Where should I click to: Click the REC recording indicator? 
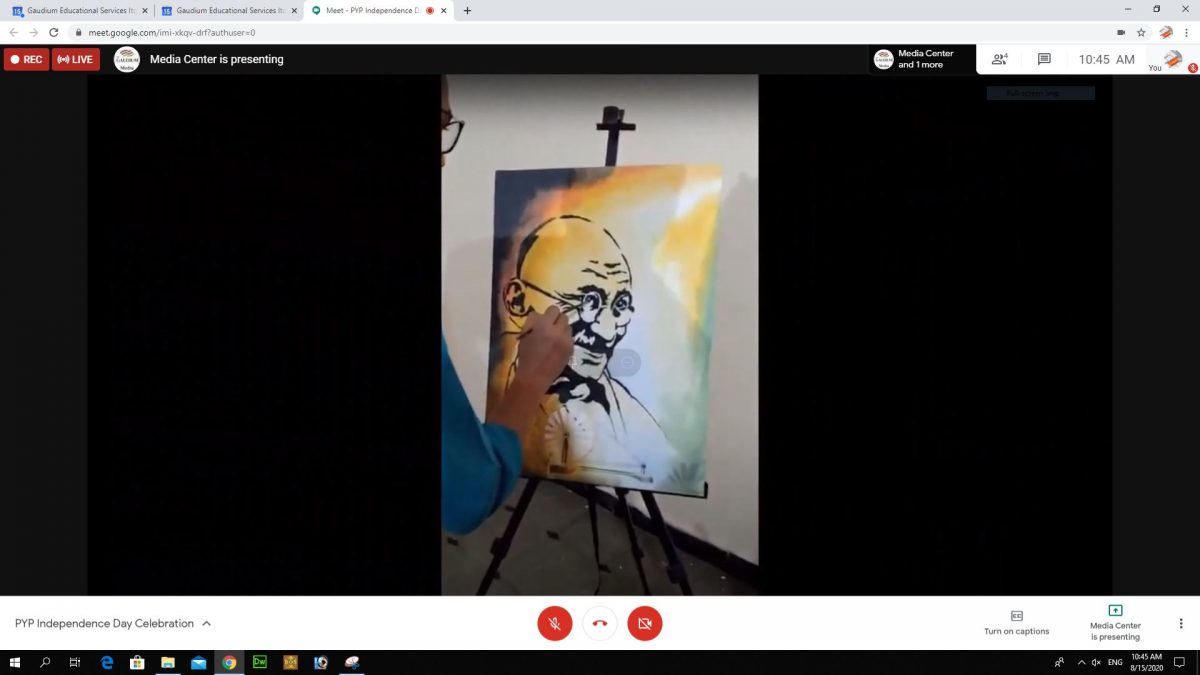(26, 59)
